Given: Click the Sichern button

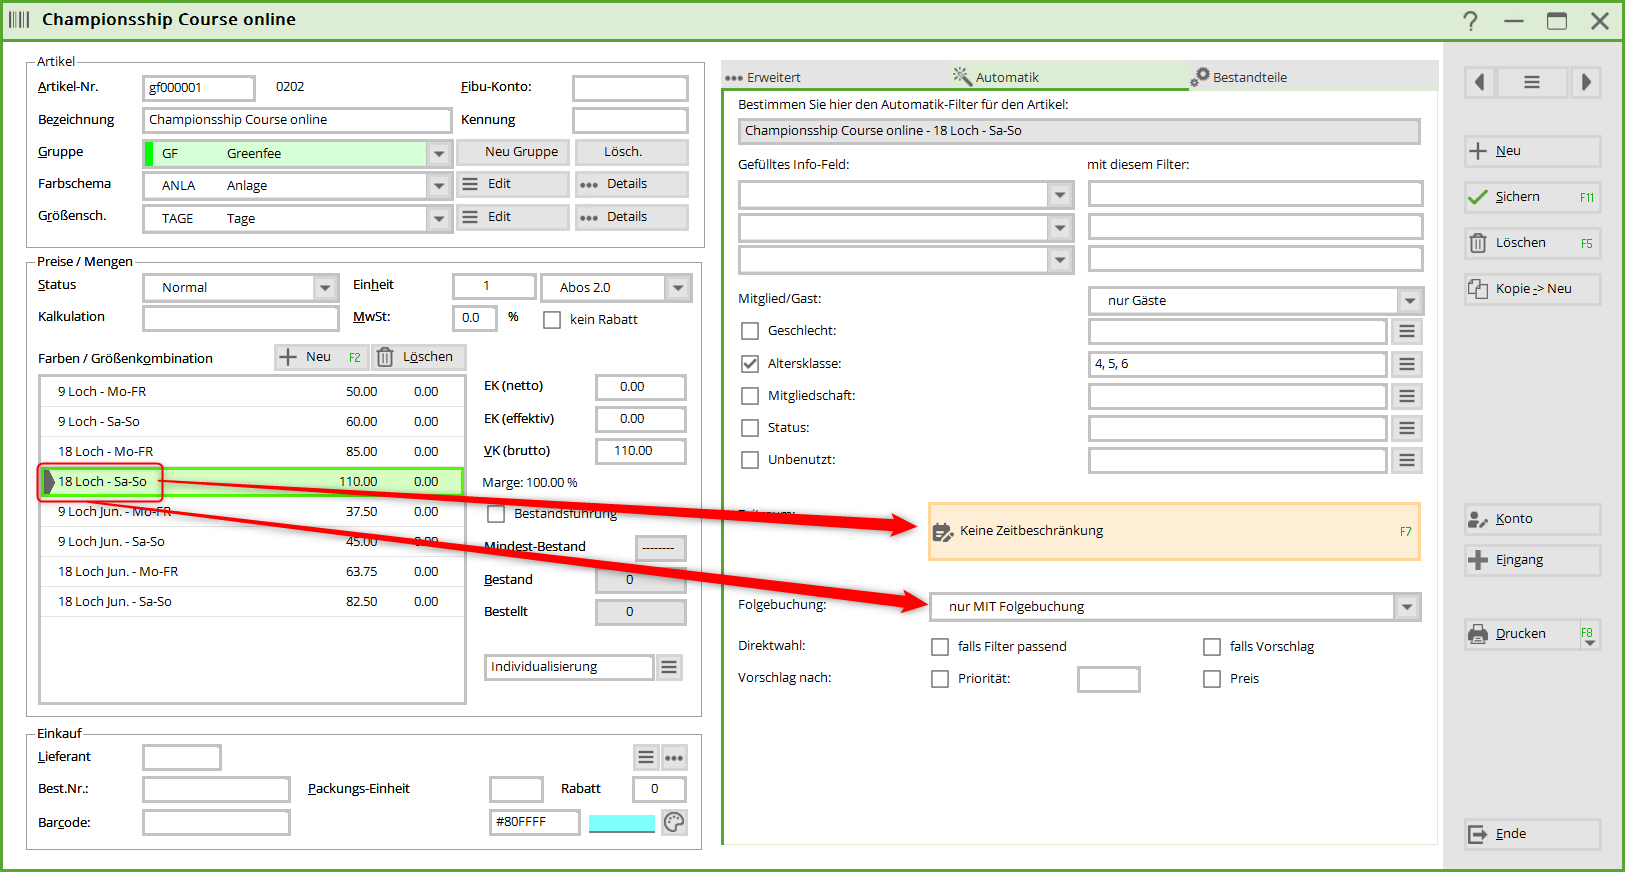Looking at the screenshot, I should [x=1531, y=197].
